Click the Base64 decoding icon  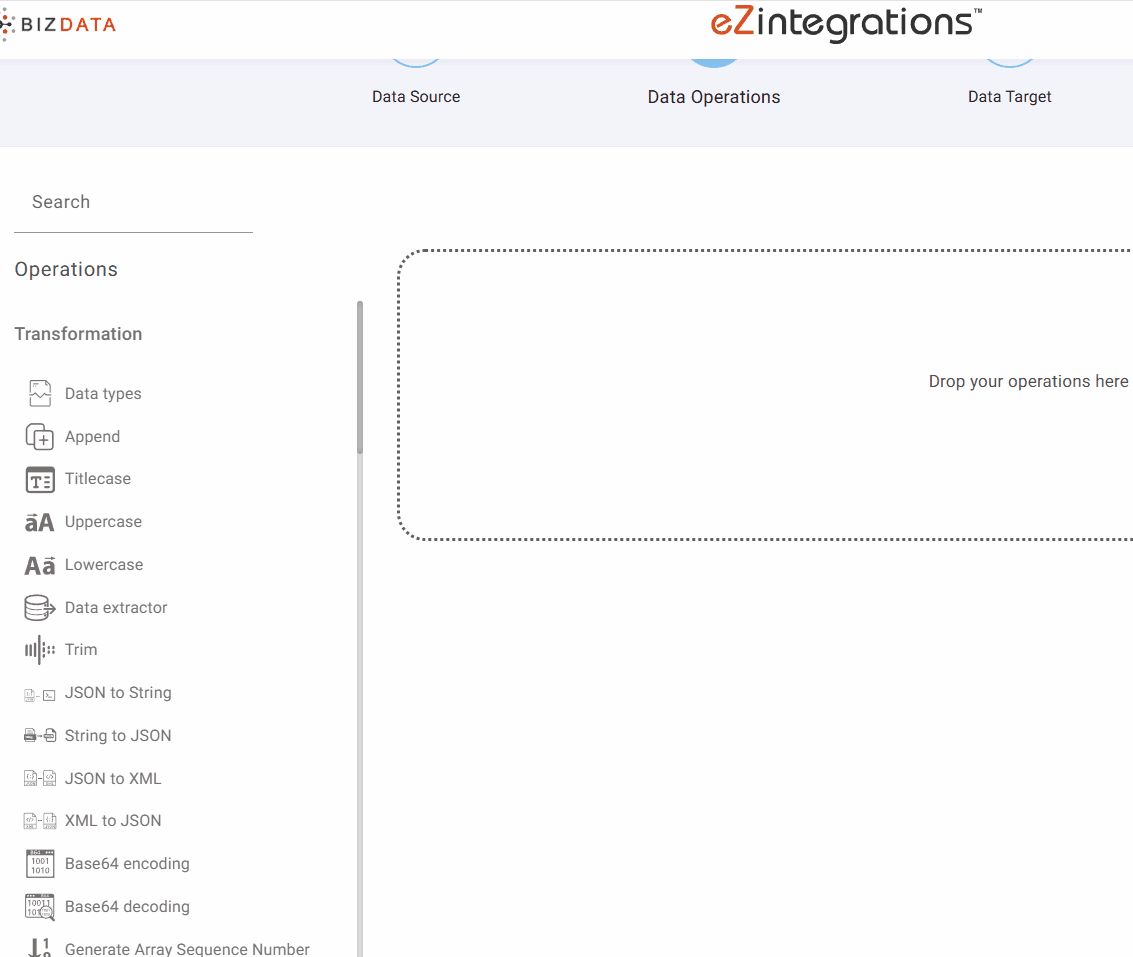(x=39, y=907)
